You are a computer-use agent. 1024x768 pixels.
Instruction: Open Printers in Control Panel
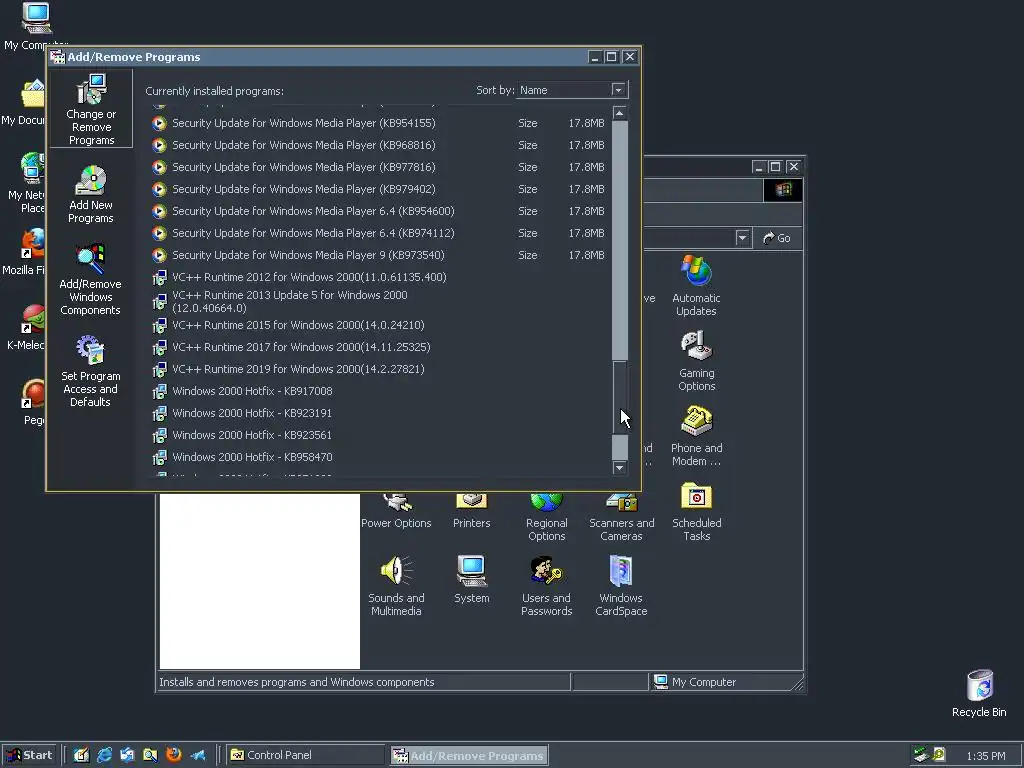pyautogui.click(x=472, y=511)
